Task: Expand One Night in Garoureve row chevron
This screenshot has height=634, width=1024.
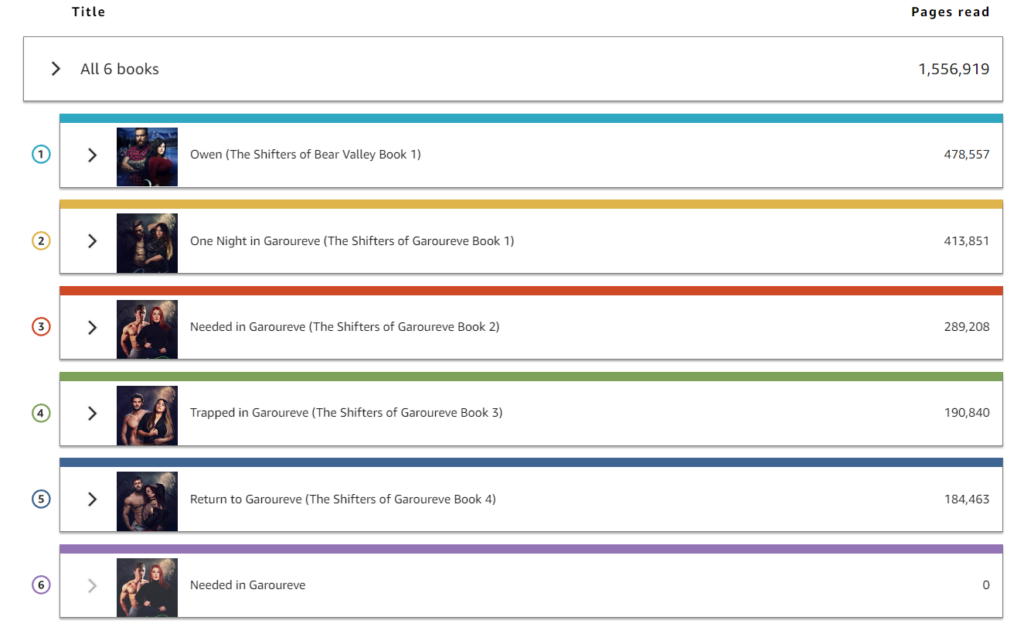Action: pos(92,241)
